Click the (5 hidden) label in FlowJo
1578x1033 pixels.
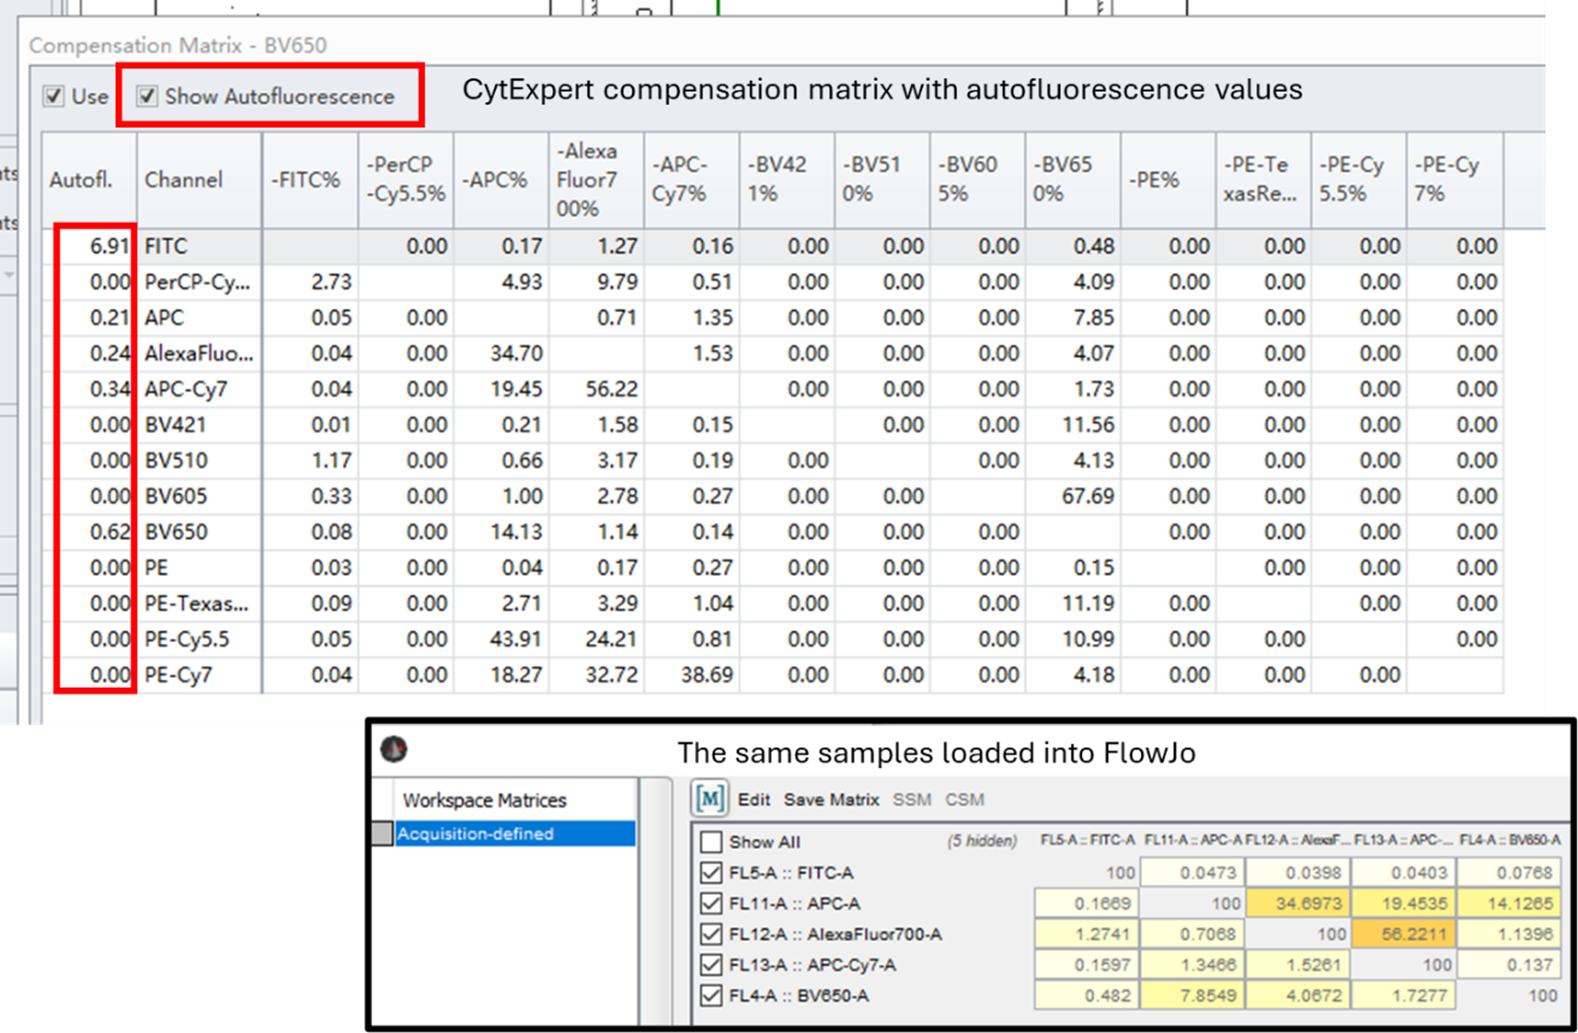(982, 841)
